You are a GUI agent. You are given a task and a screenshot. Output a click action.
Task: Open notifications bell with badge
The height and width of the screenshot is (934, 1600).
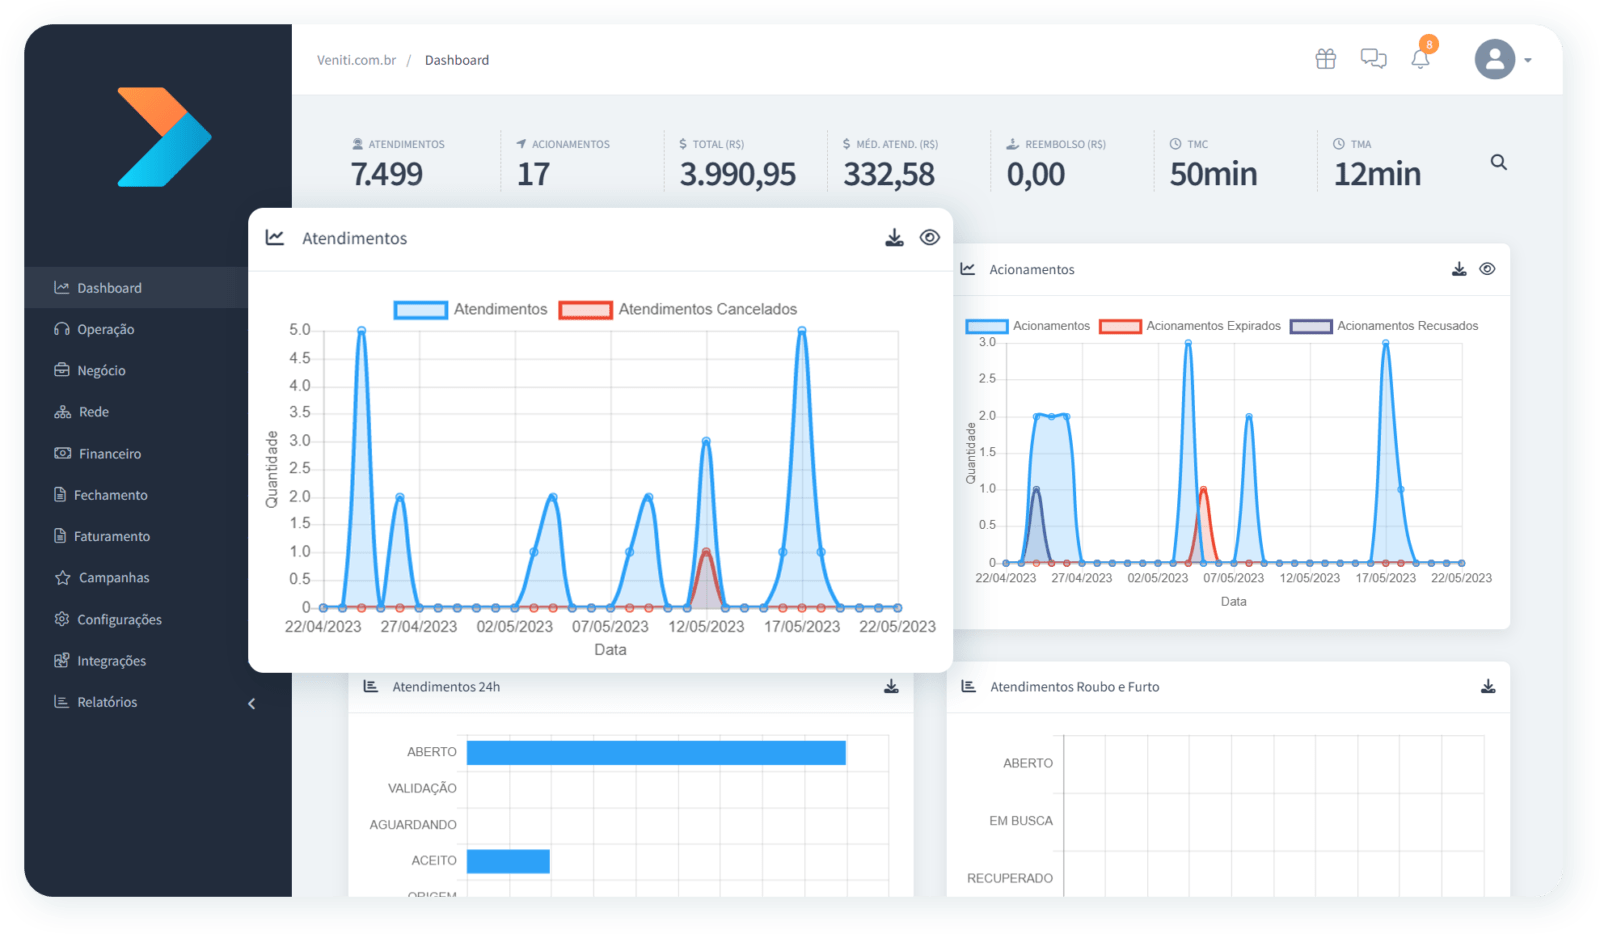tap(1420, 58)
